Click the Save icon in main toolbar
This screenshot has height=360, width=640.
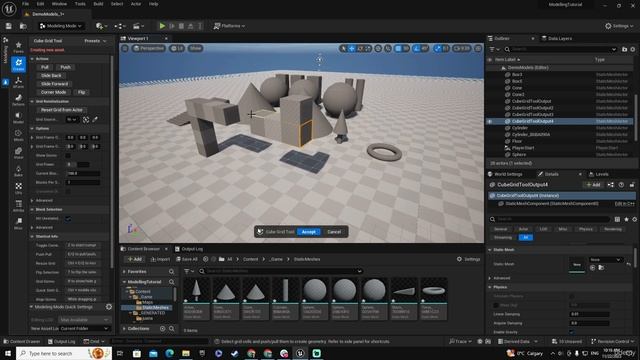click(9, 26)
